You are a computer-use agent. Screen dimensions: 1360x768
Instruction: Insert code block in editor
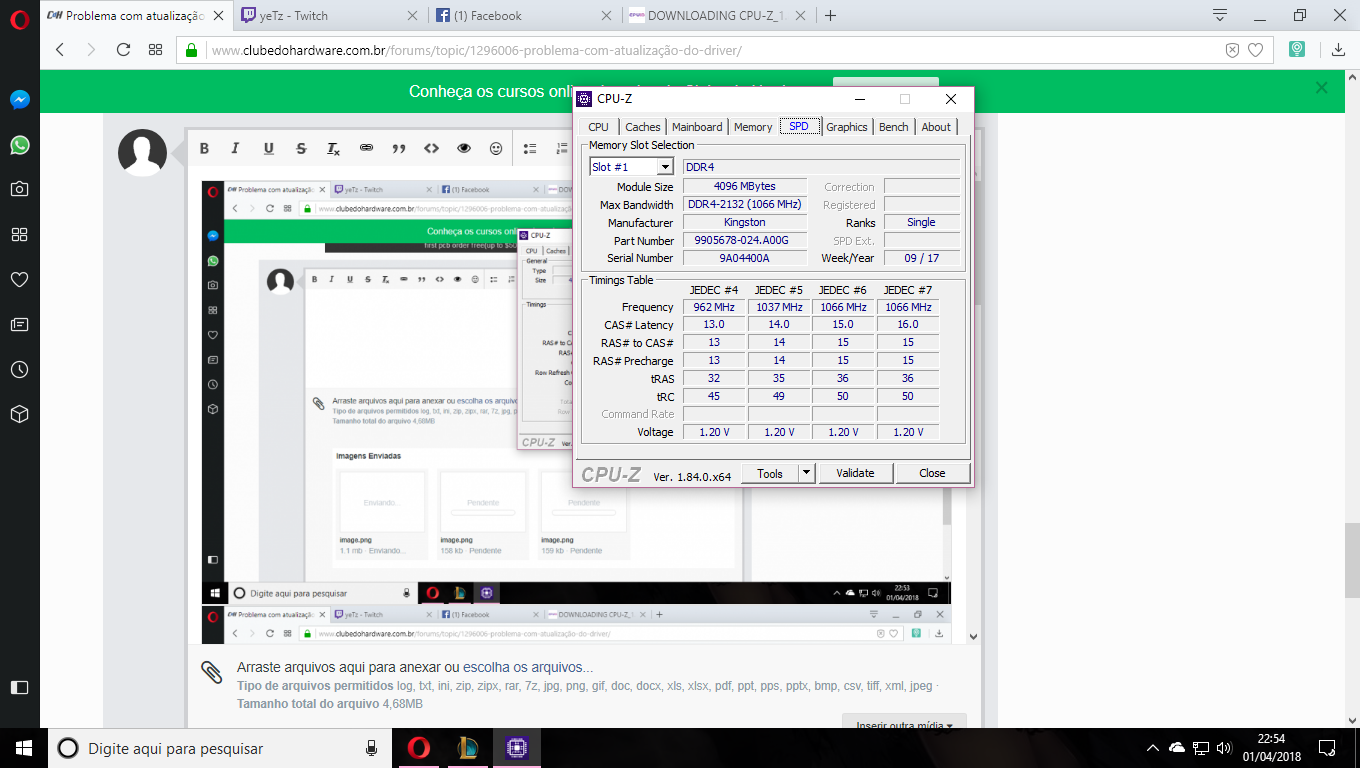431,148
